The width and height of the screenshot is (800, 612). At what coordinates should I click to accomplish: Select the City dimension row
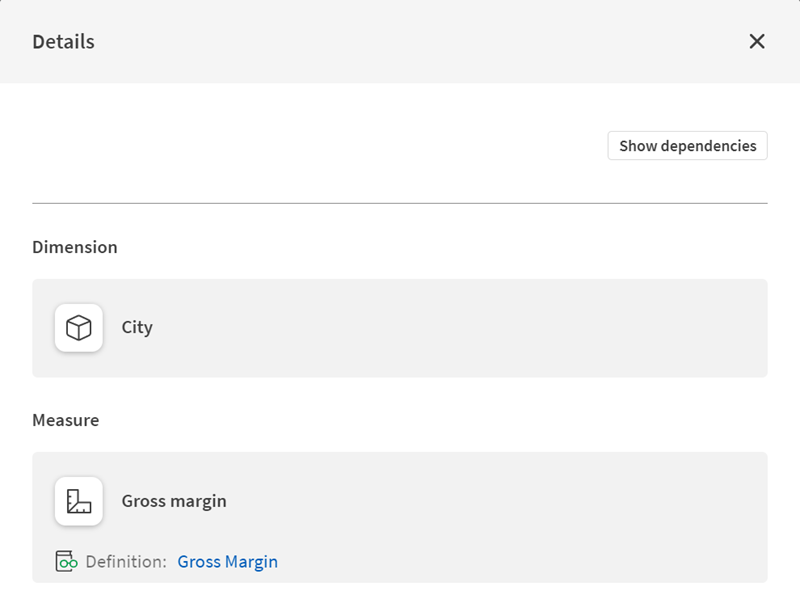pos(400,327)
